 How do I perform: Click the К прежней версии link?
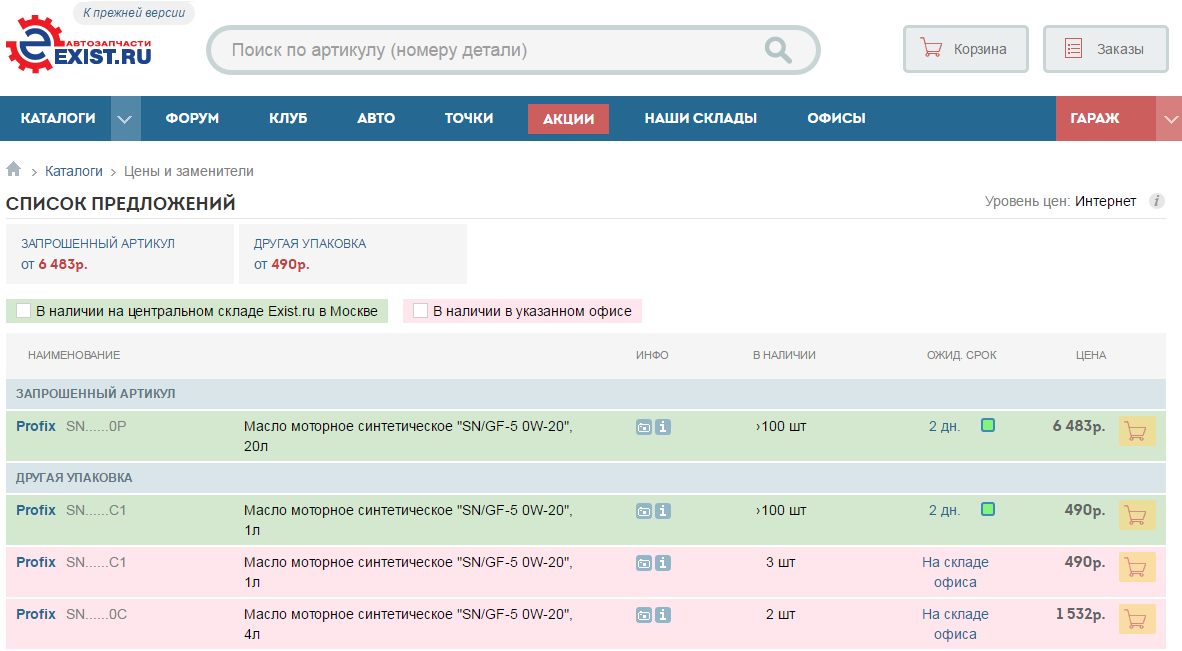pyautogui.click(x=134, y=13)
